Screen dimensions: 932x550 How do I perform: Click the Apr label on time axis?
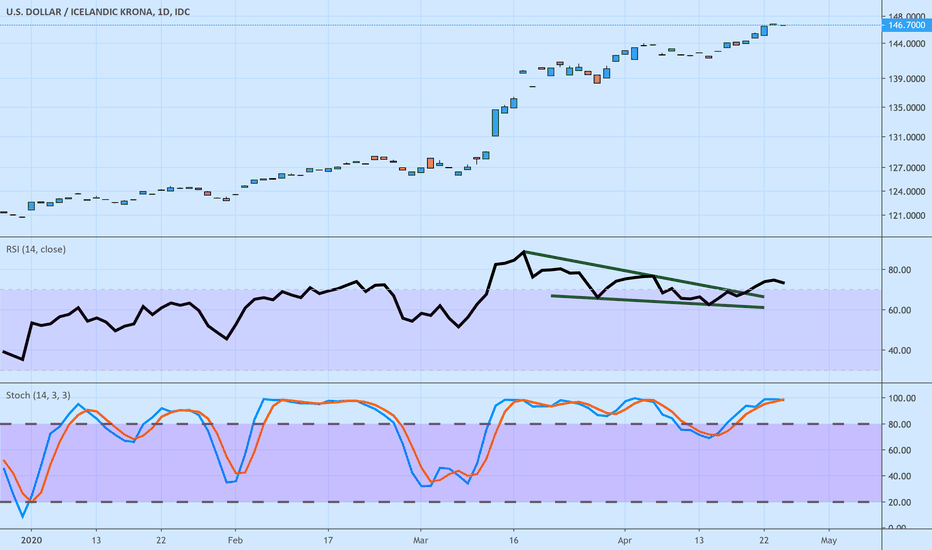(x=625, y=540)
